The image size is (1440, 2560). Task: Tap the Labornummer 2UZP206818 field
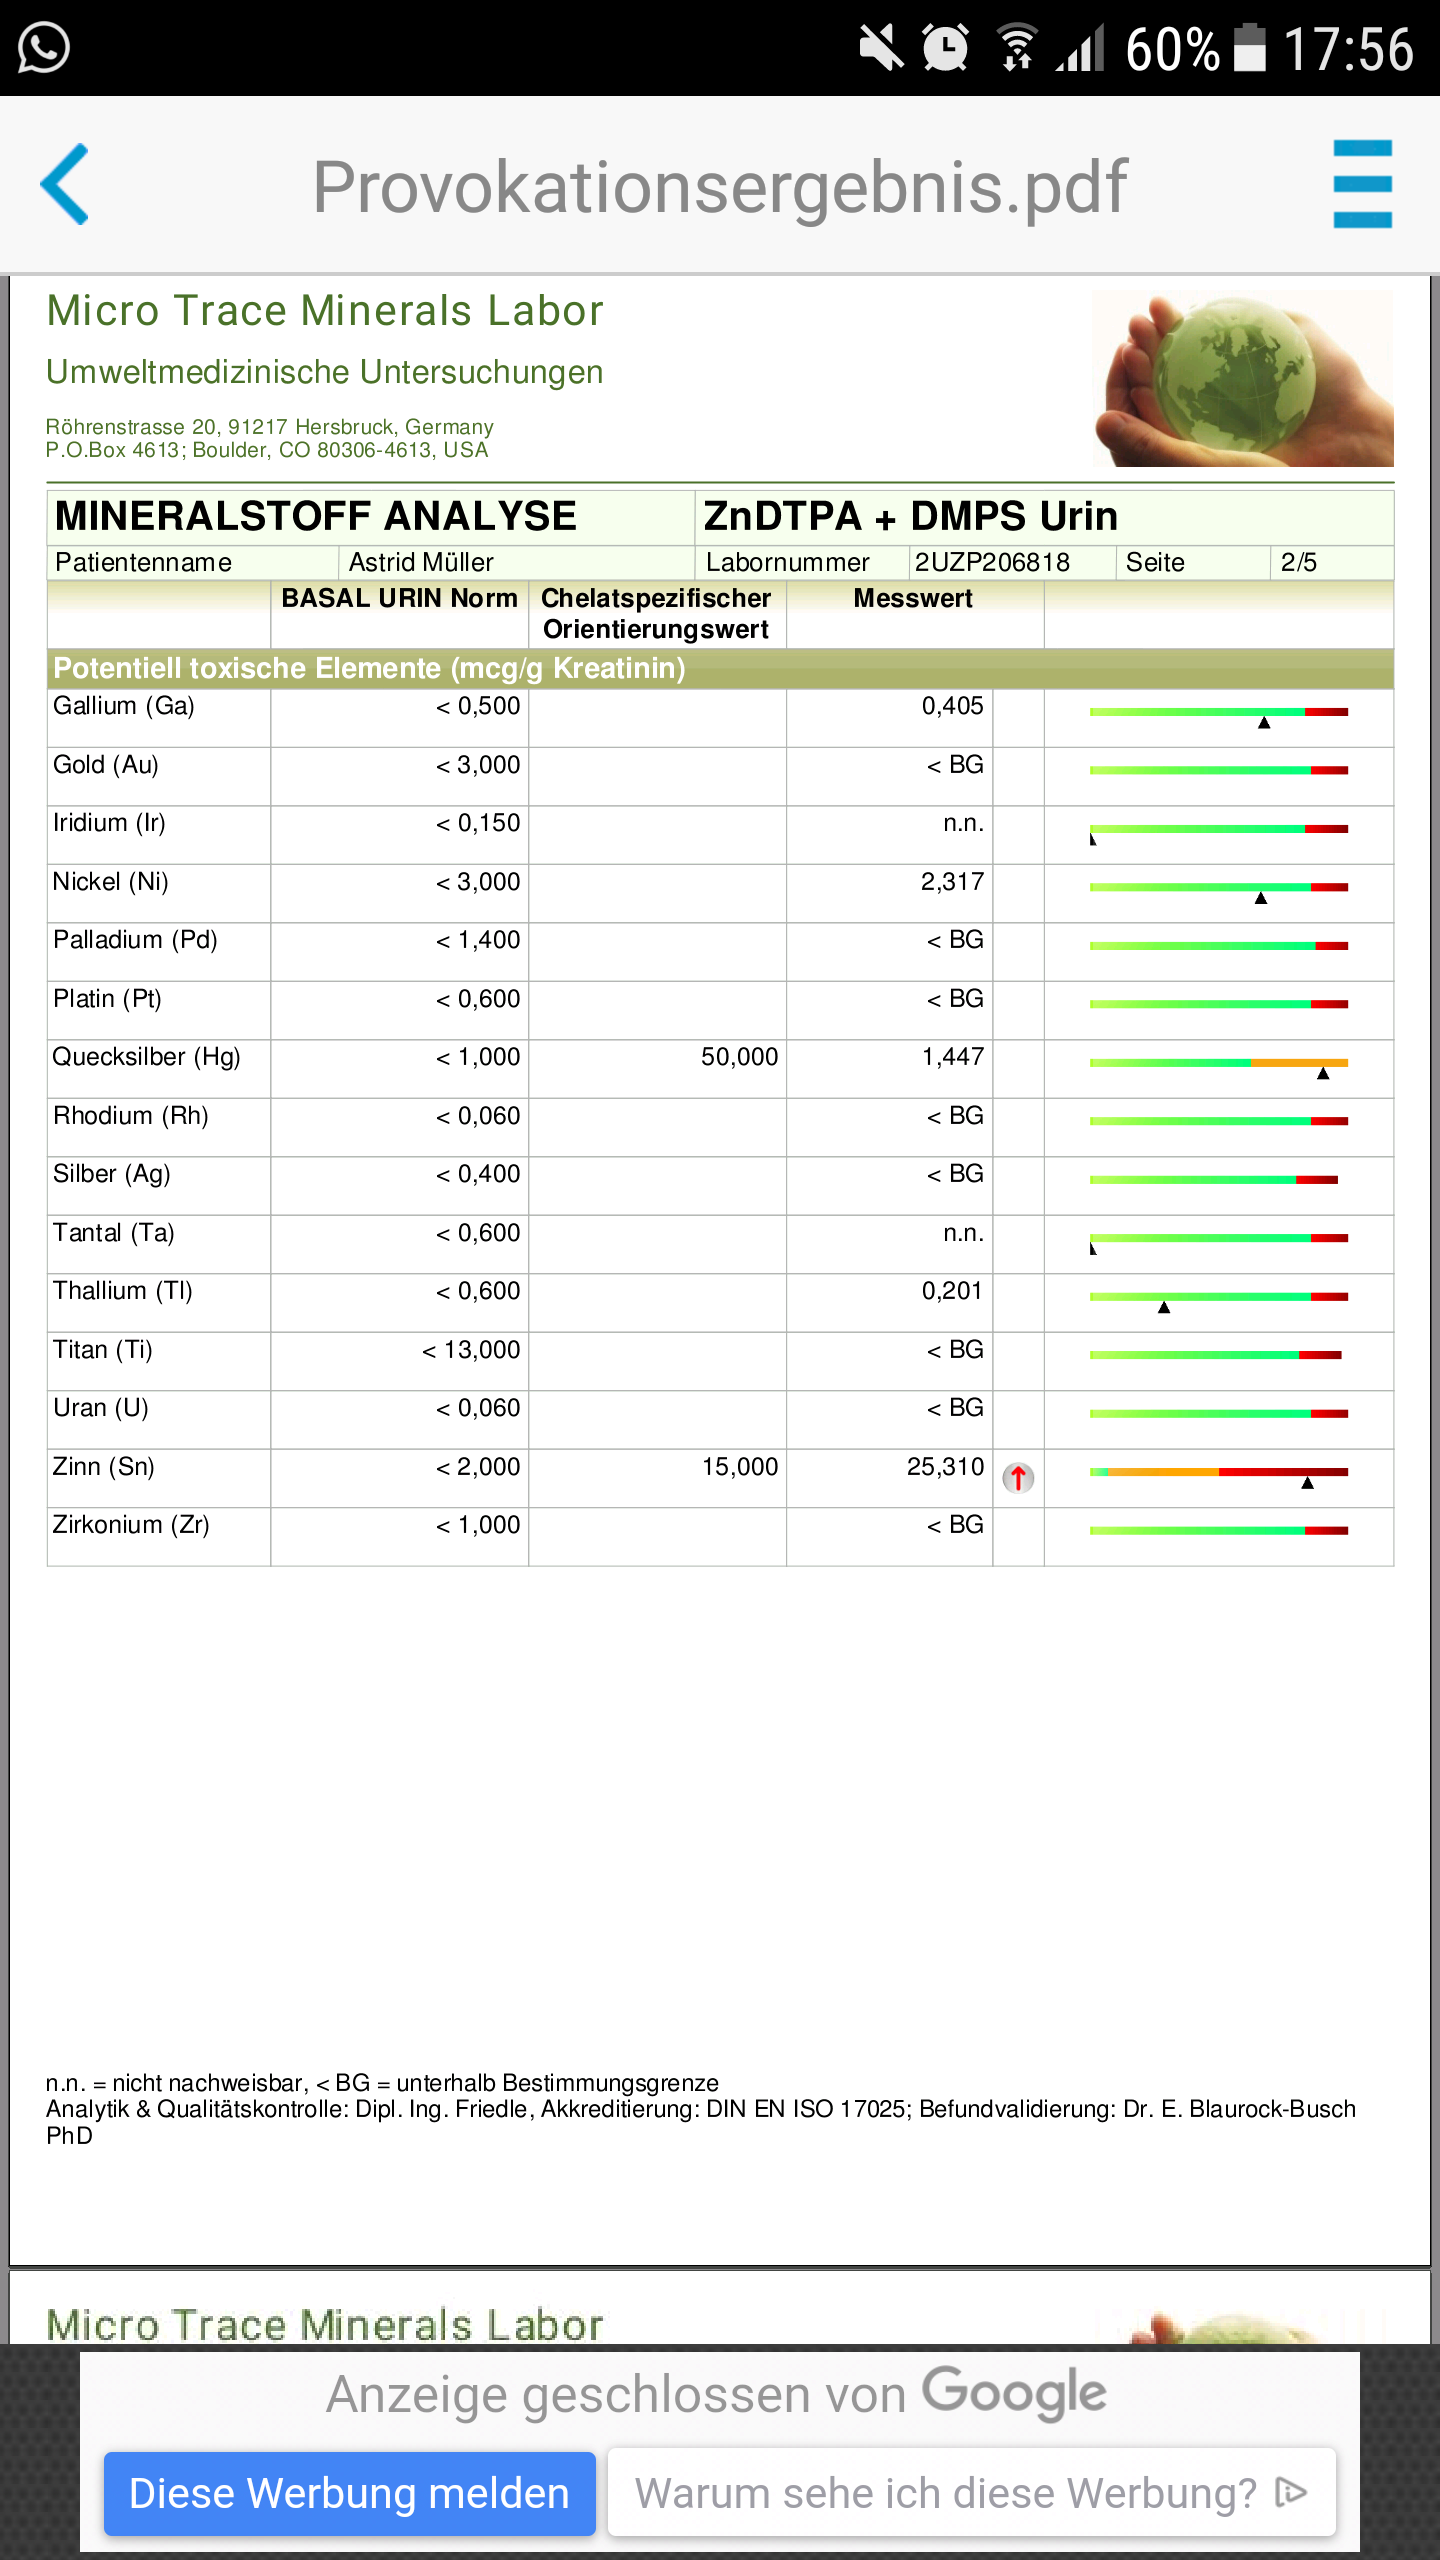pos(992,562)
